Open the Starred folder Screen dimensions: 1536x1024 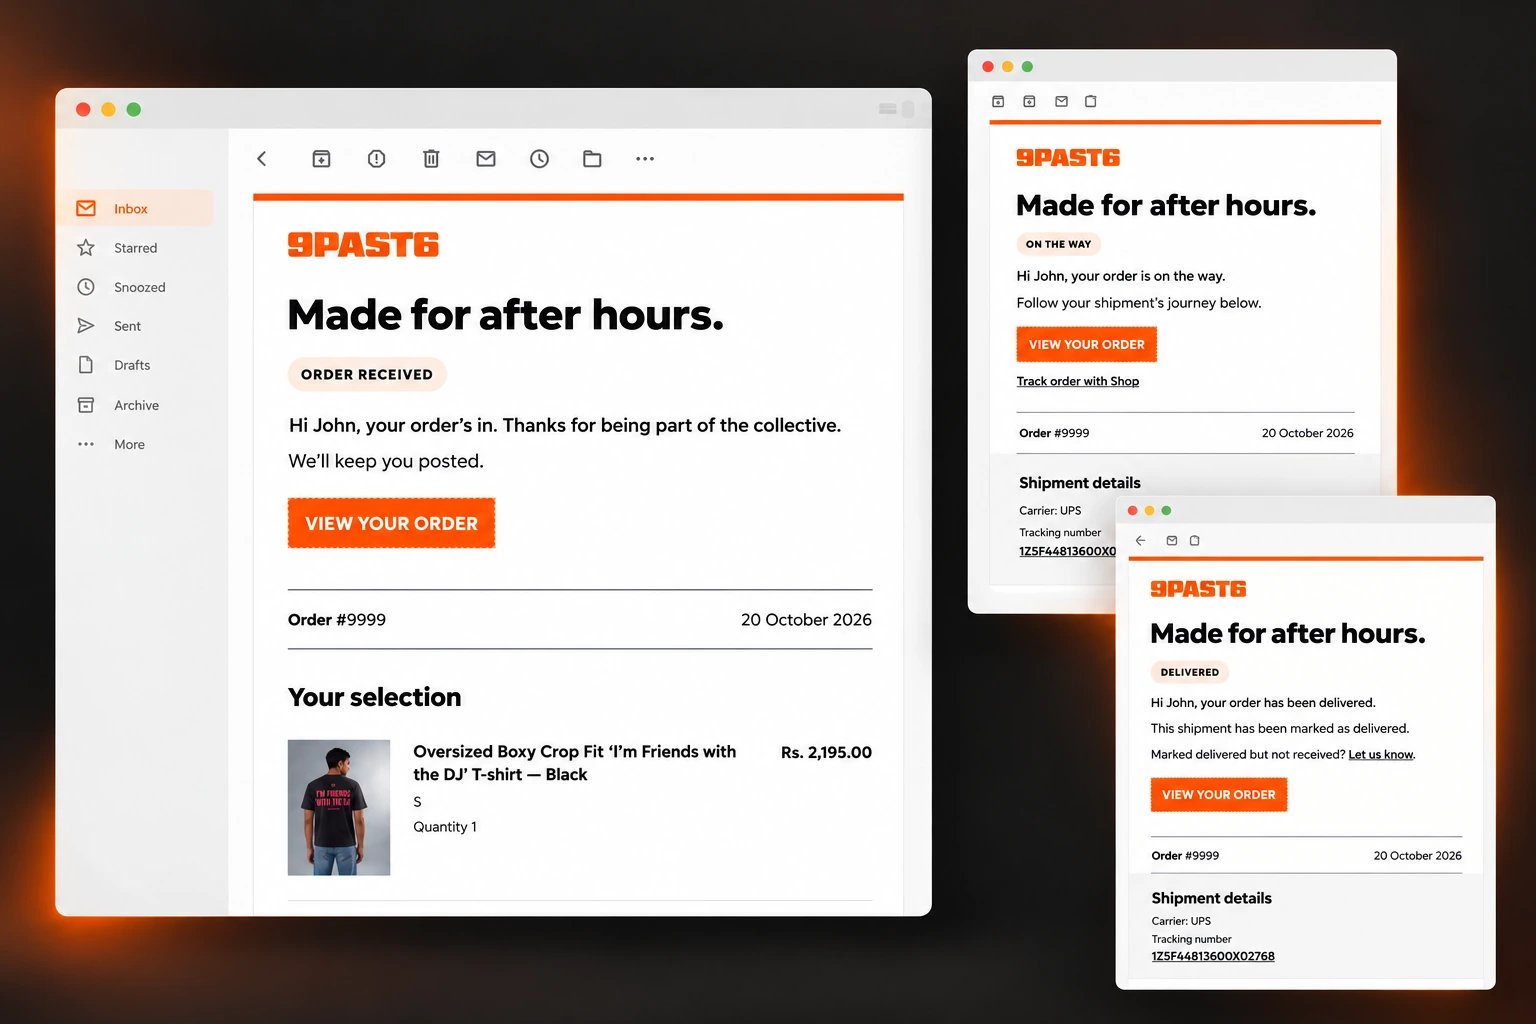coord(135,248)
